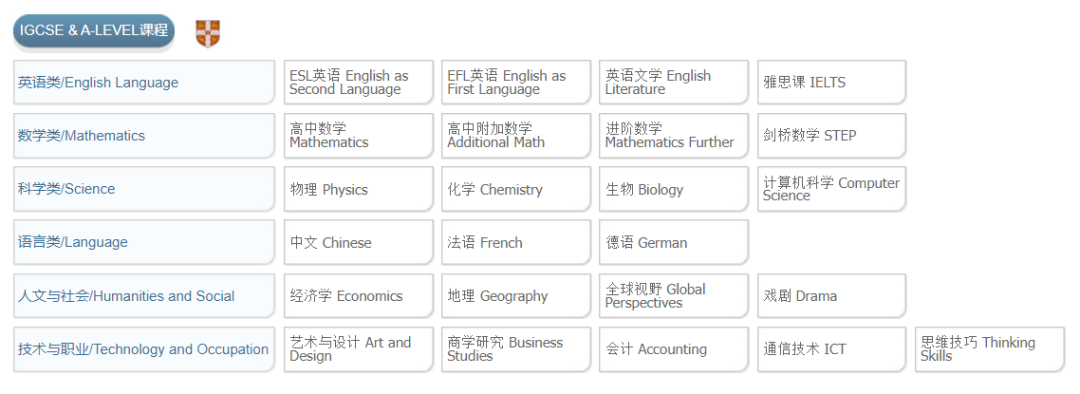Open the Mathematics category row
This screenshot has width=1080, height=394.
click(144, 136)
